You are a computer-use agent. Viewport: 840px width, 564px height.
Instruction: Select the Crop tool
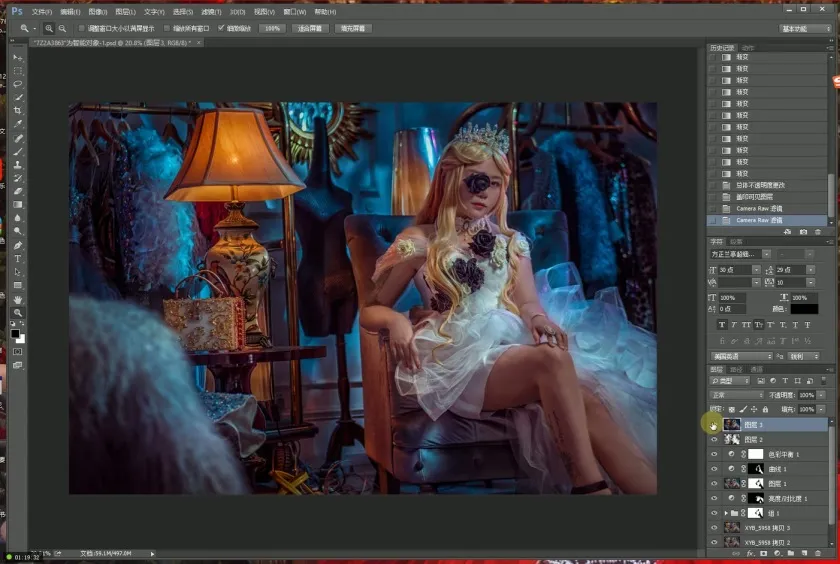coord(18,111)
